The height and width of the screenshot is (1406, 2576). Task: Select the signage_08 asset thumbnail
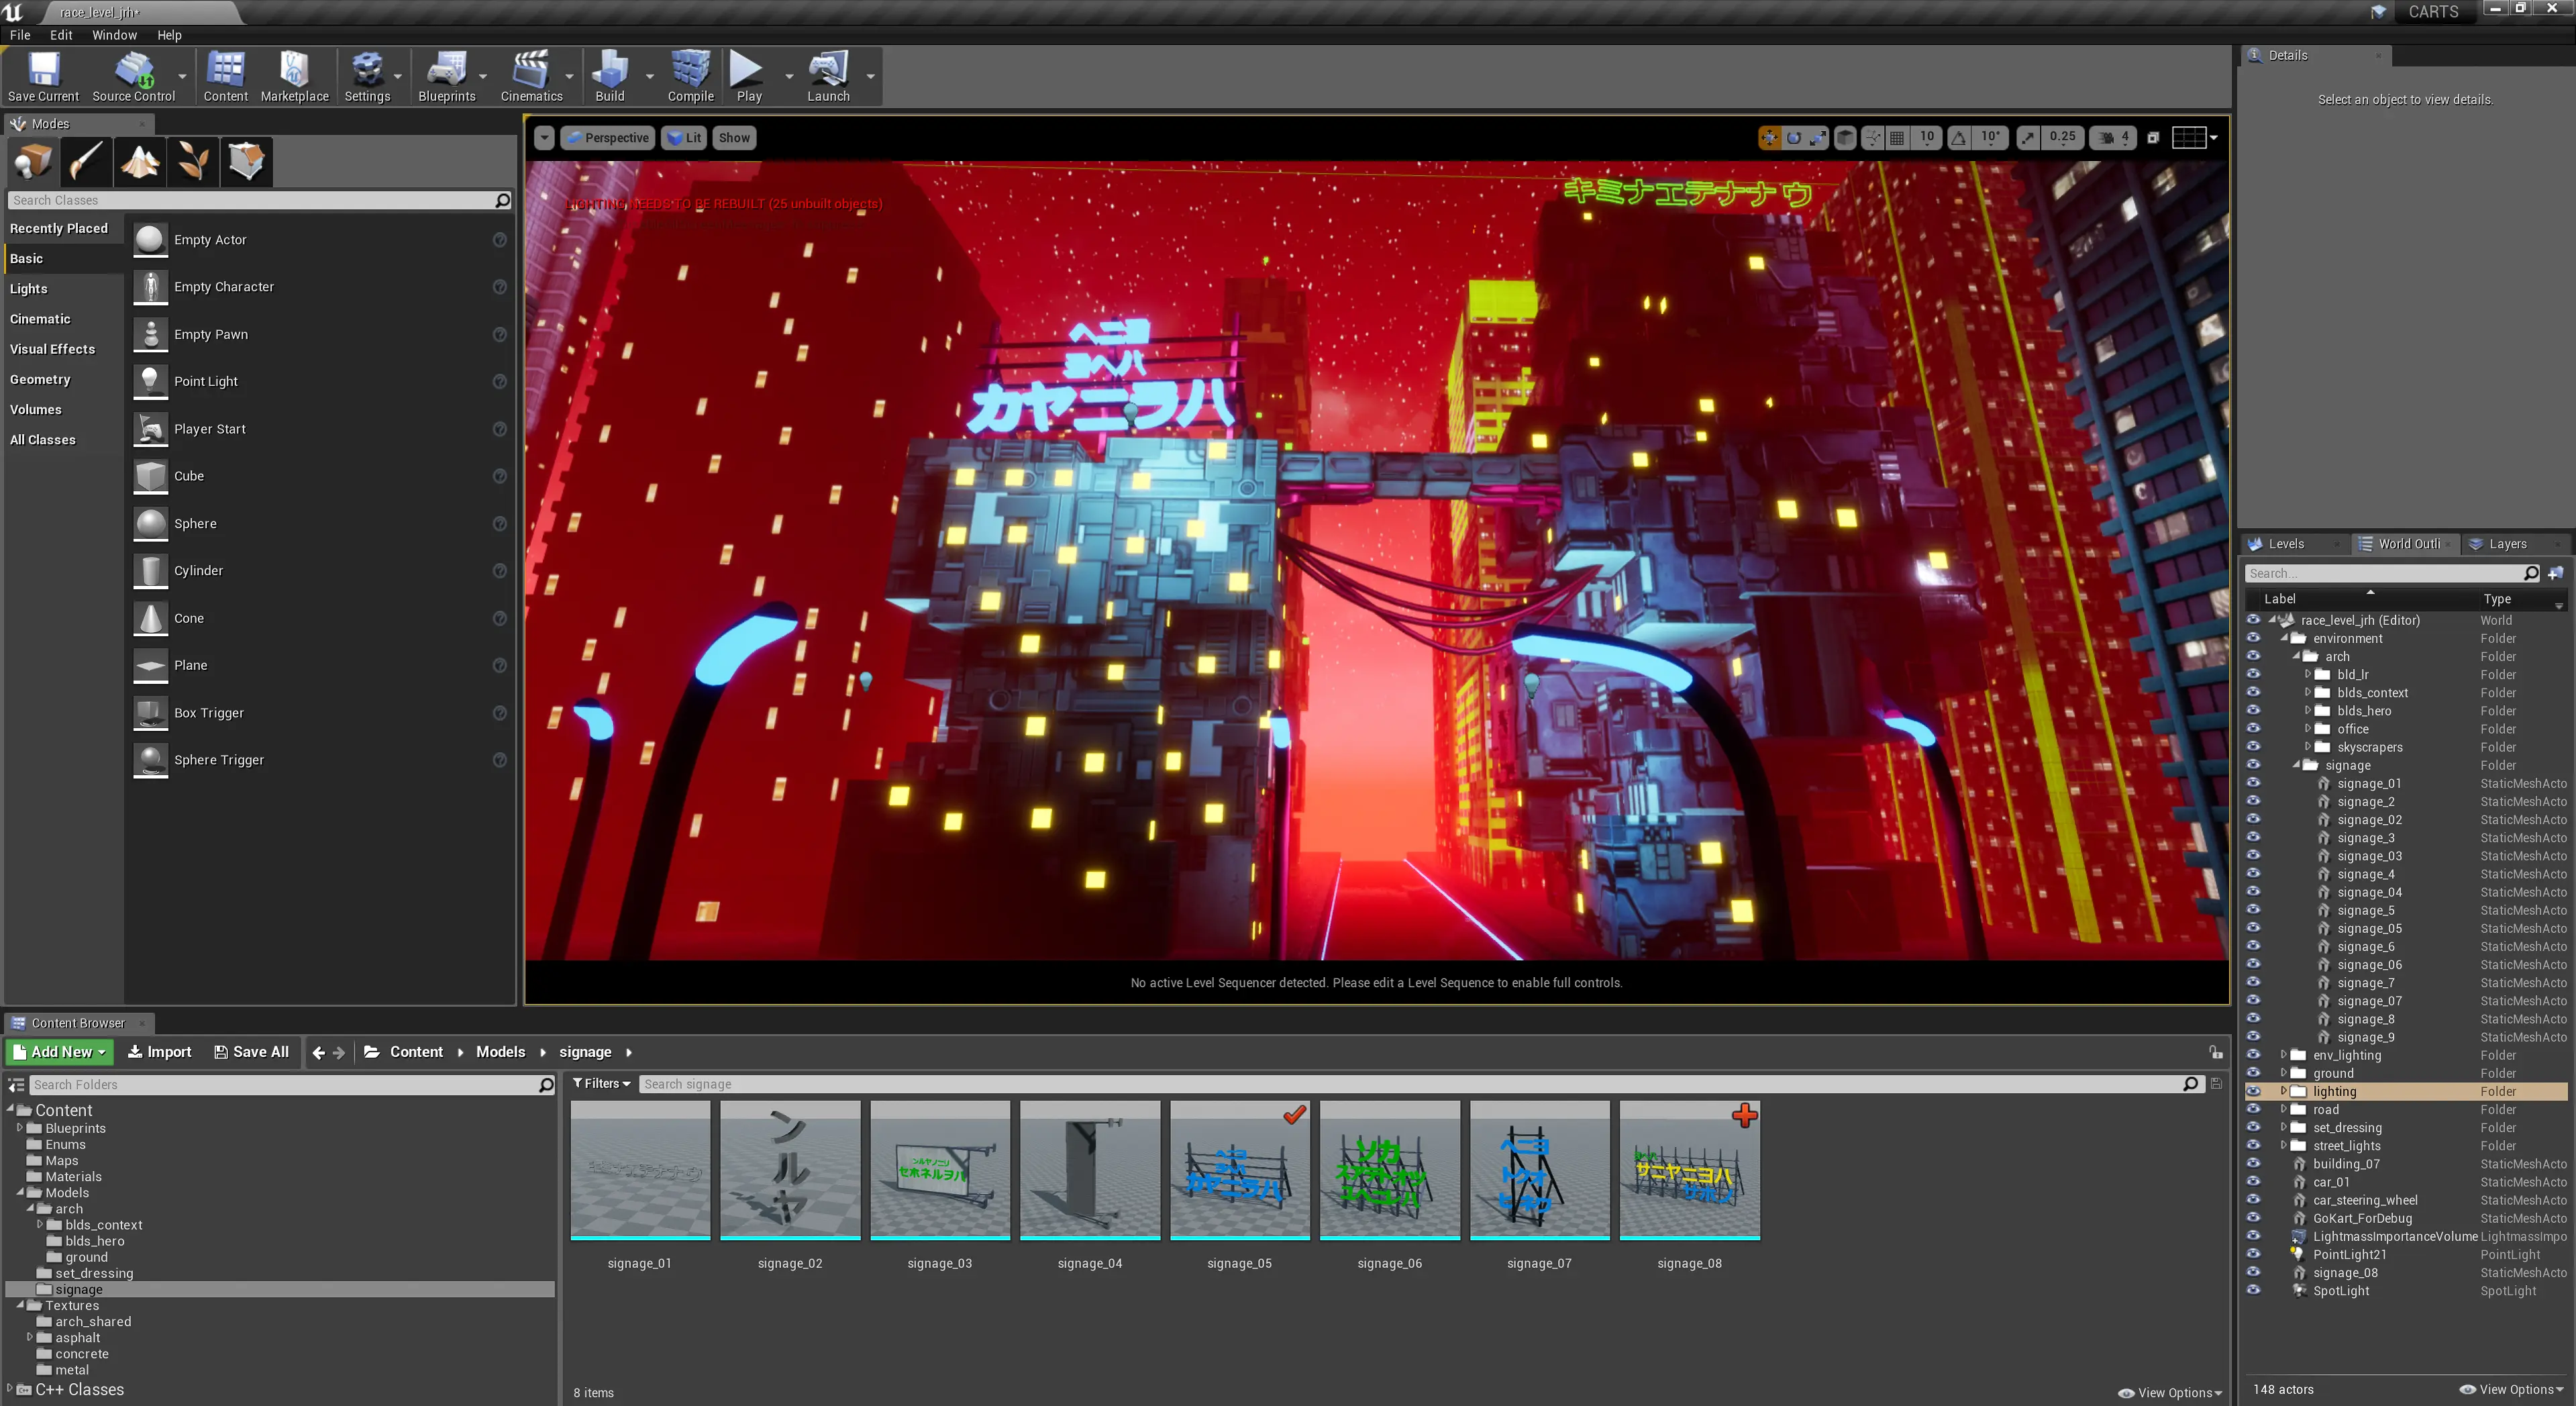pos(1690,1170)
